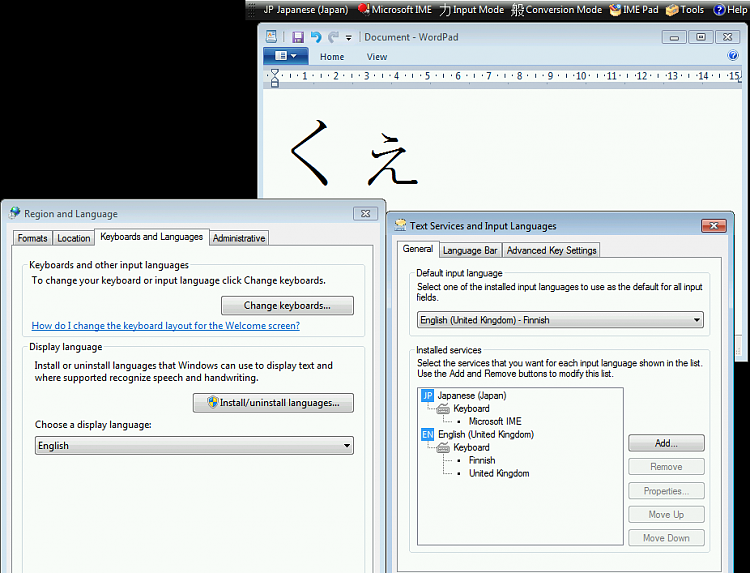Open the Advanced Key Settings tab
This screenshot has width=750, height=573.
click(551, 250)
